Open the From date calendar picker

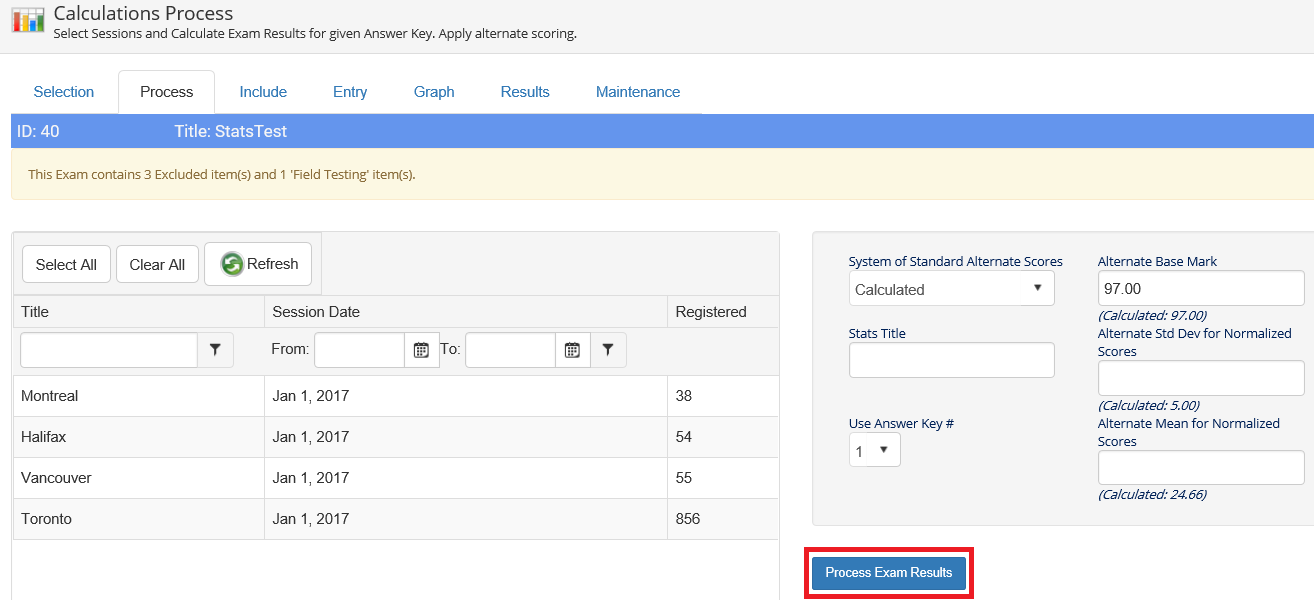point(421,350)
